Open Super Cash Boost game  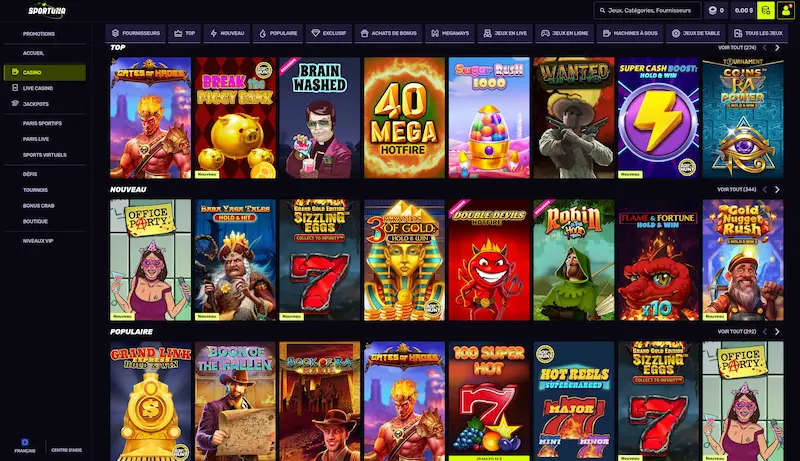[659, 118]
